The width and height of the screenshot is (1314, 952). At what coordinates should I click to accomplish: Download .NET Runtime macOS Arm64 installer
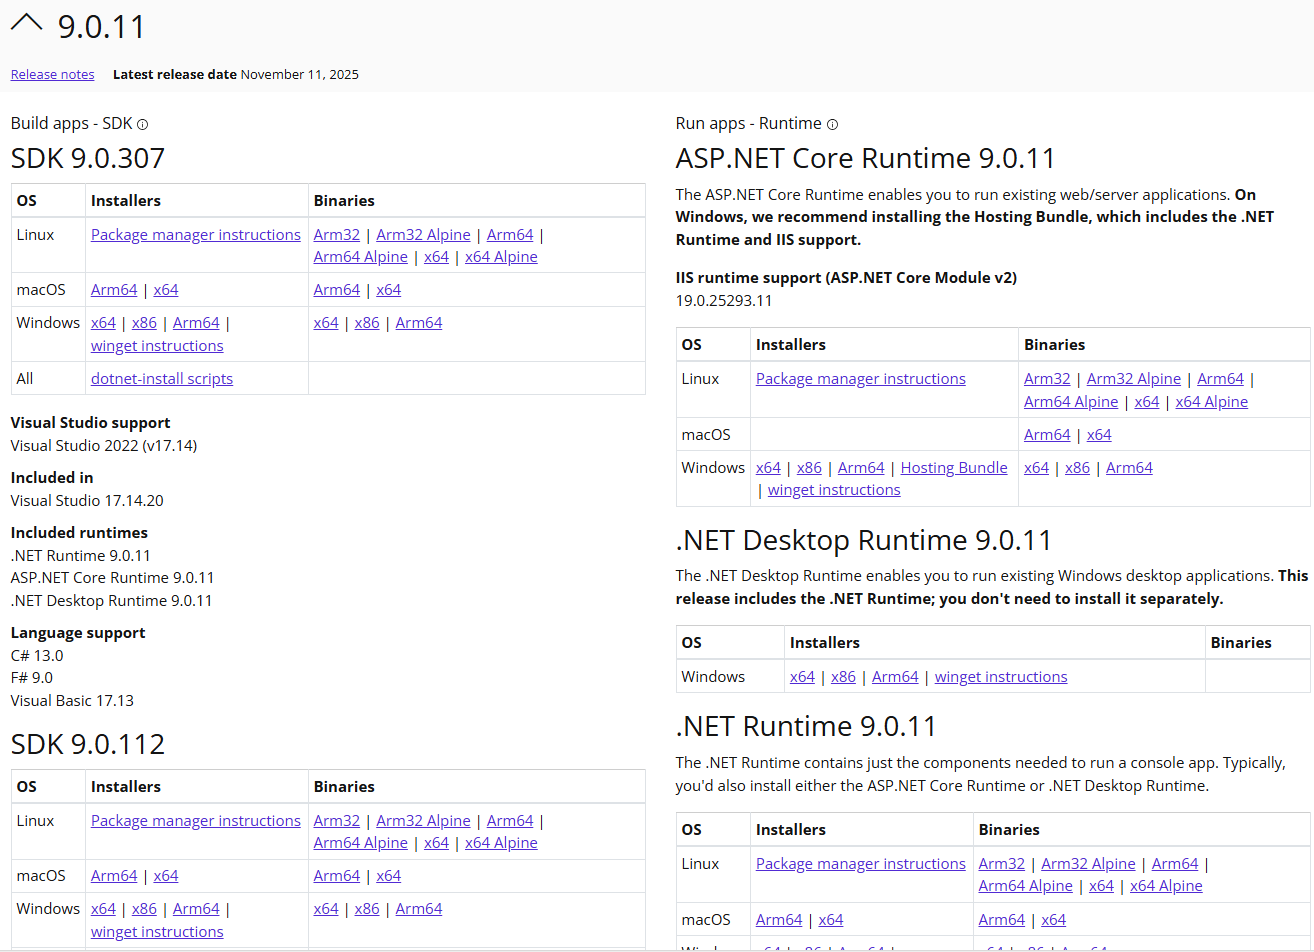779,920
